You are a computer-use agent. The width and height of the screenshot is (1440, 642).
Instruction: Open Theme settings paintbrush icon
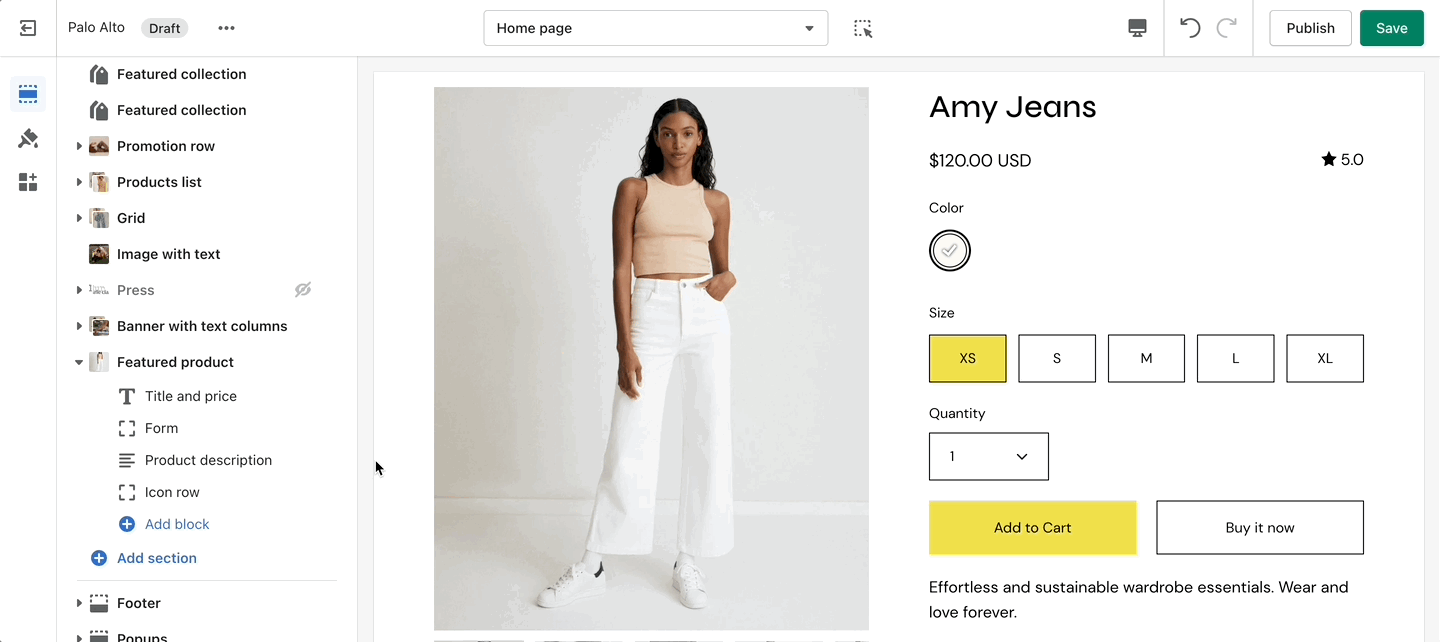point(28,138)
